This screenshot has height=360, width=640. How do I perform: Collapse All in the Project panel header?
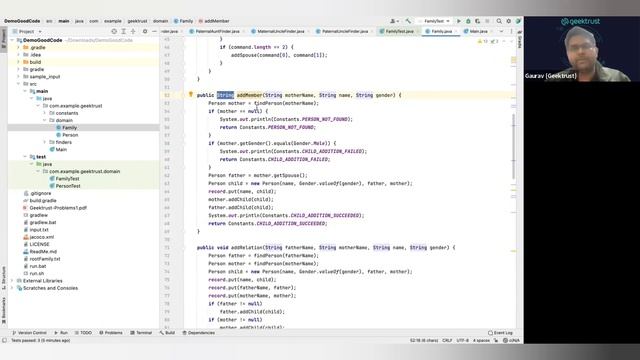tap(133, 31)
